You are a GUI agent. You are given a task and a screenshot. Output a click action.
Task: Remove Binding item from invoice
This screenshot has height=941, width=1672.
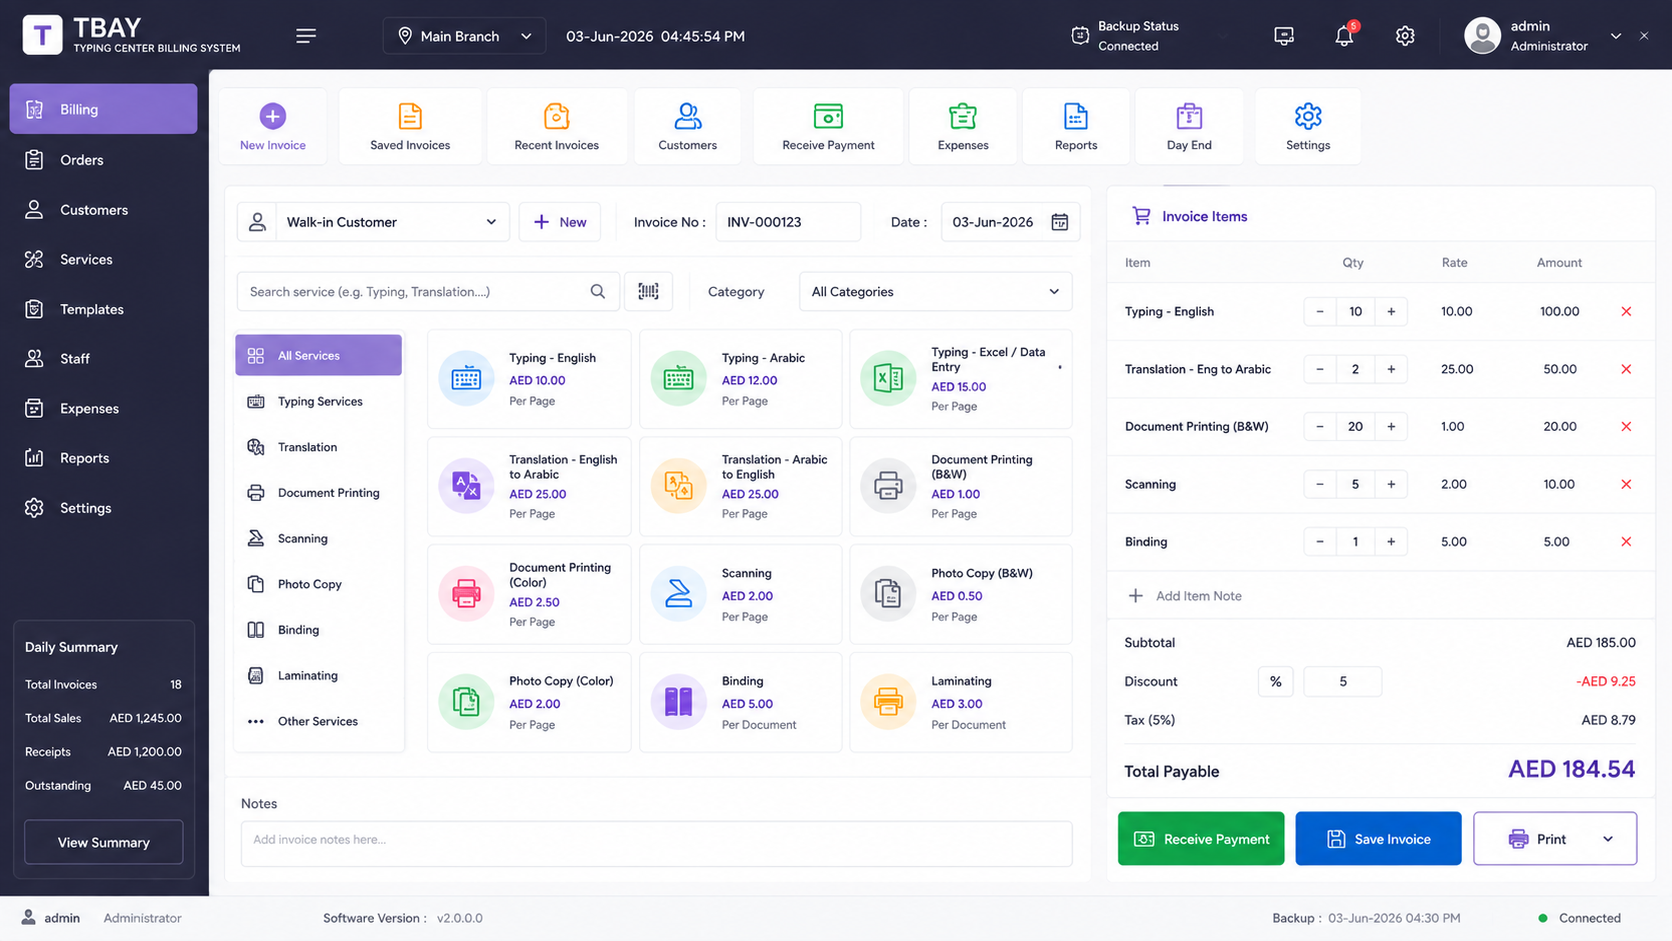point(1626,542)
